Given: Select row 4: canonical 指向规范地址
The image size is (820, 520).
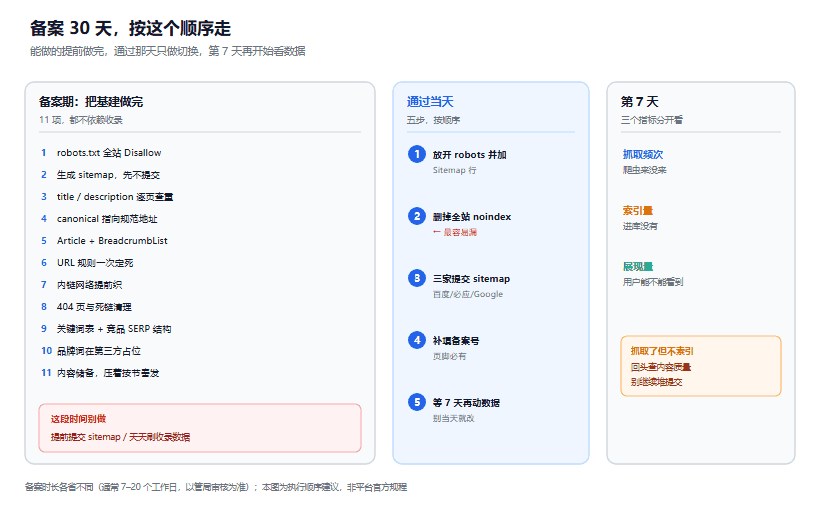Looking at the screenshot, I should pos(99,219).
